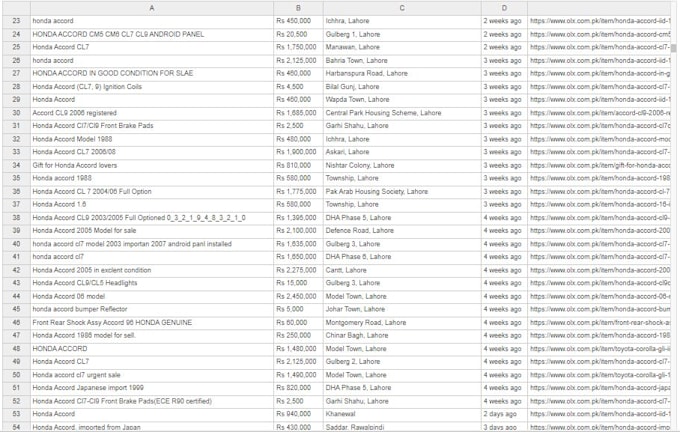680x432 pixels.
Task: Select column B header
Action: pos(298,8)
